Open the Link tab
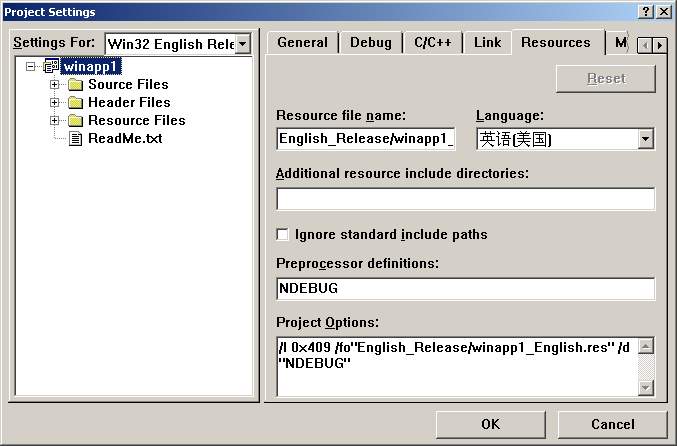677x446 pixels. (487, 43)
